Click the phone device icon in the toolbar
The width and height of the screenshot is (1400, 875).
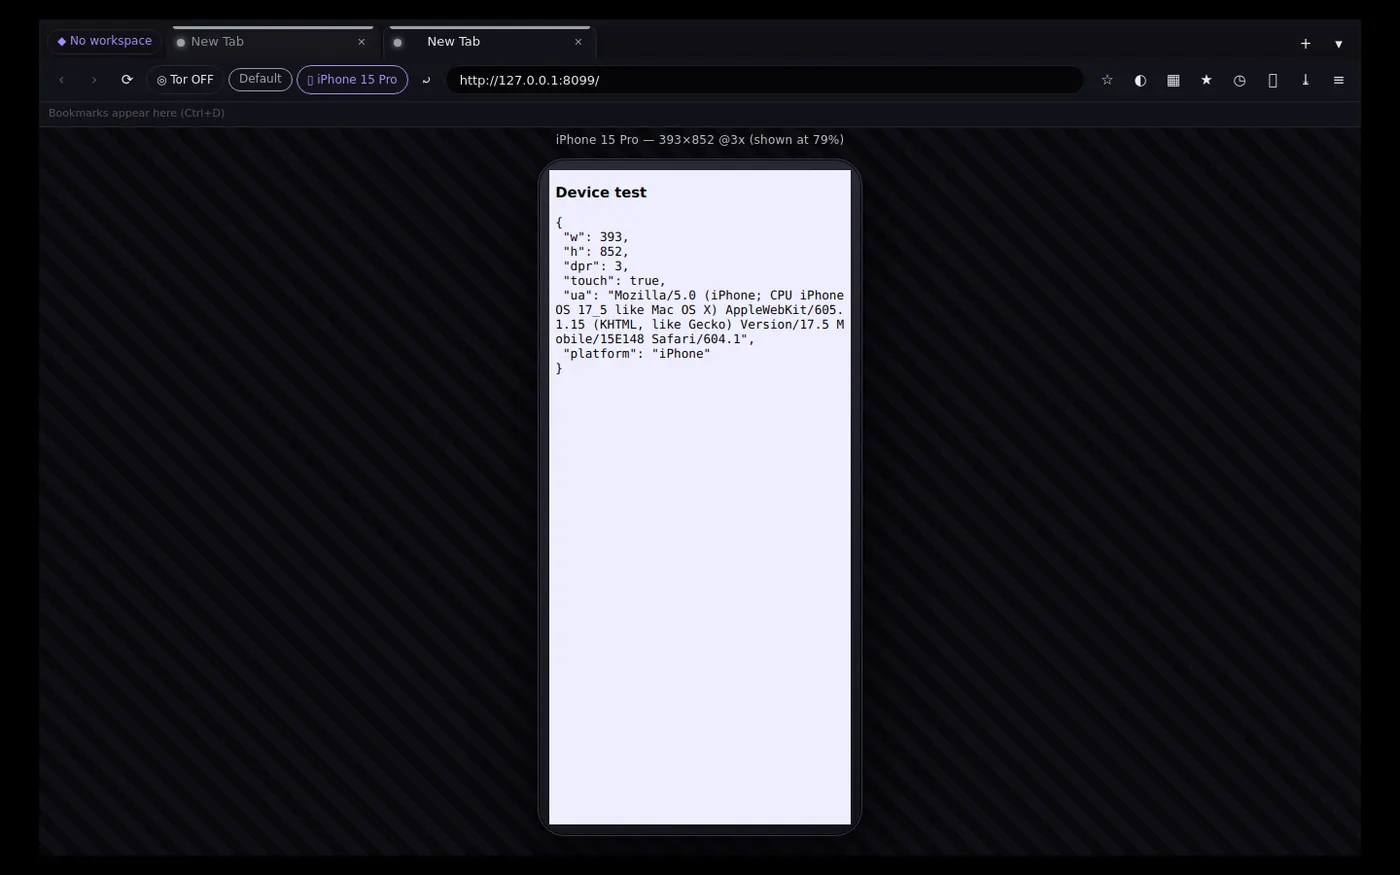tap(1272, 80)
